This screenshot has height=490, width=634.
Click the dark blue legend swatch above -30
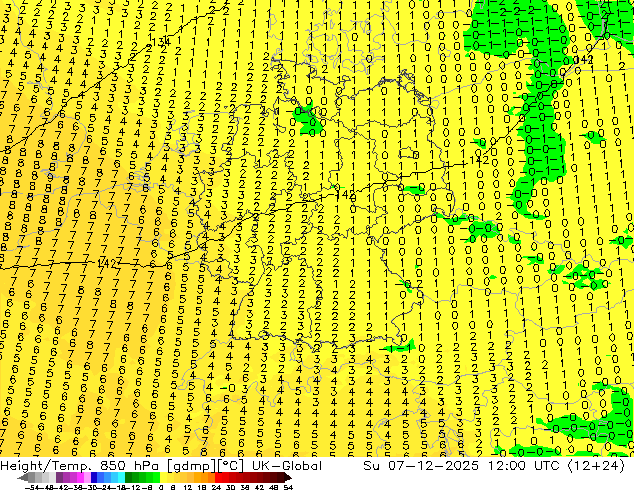(94, 478)
